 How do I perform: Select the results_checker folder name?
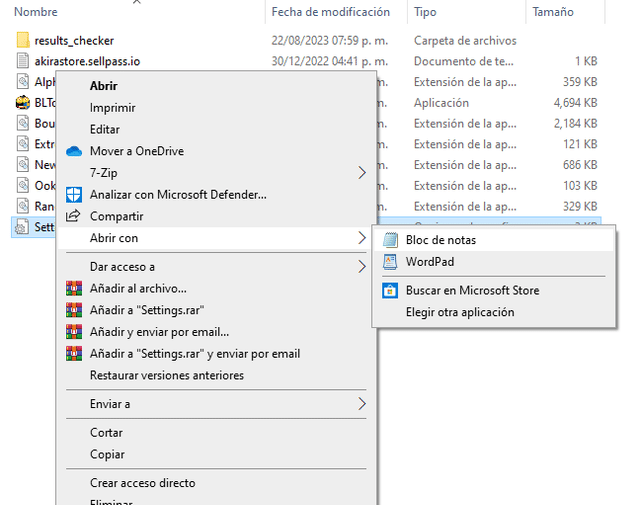74,41
